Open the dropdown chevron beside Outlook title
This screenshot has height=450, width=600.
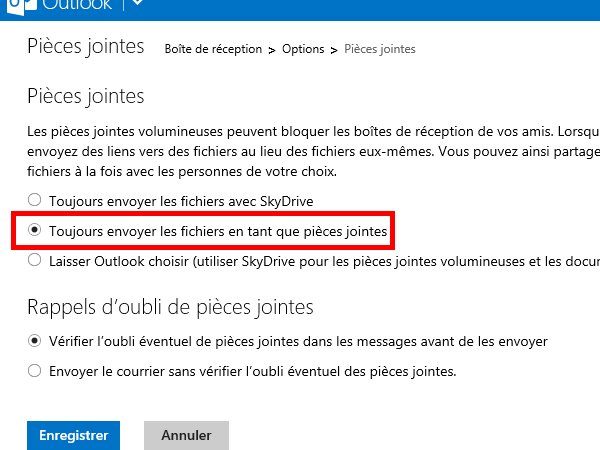(x=138, y=3)
